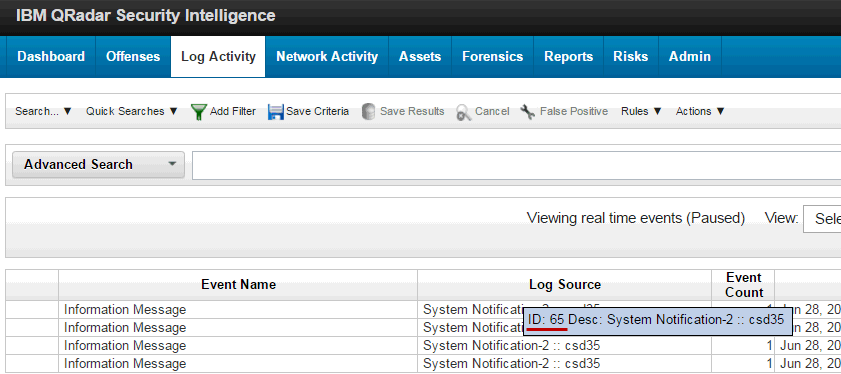Click the Event Count value in fourth row
841x374 pixels.
769,363
